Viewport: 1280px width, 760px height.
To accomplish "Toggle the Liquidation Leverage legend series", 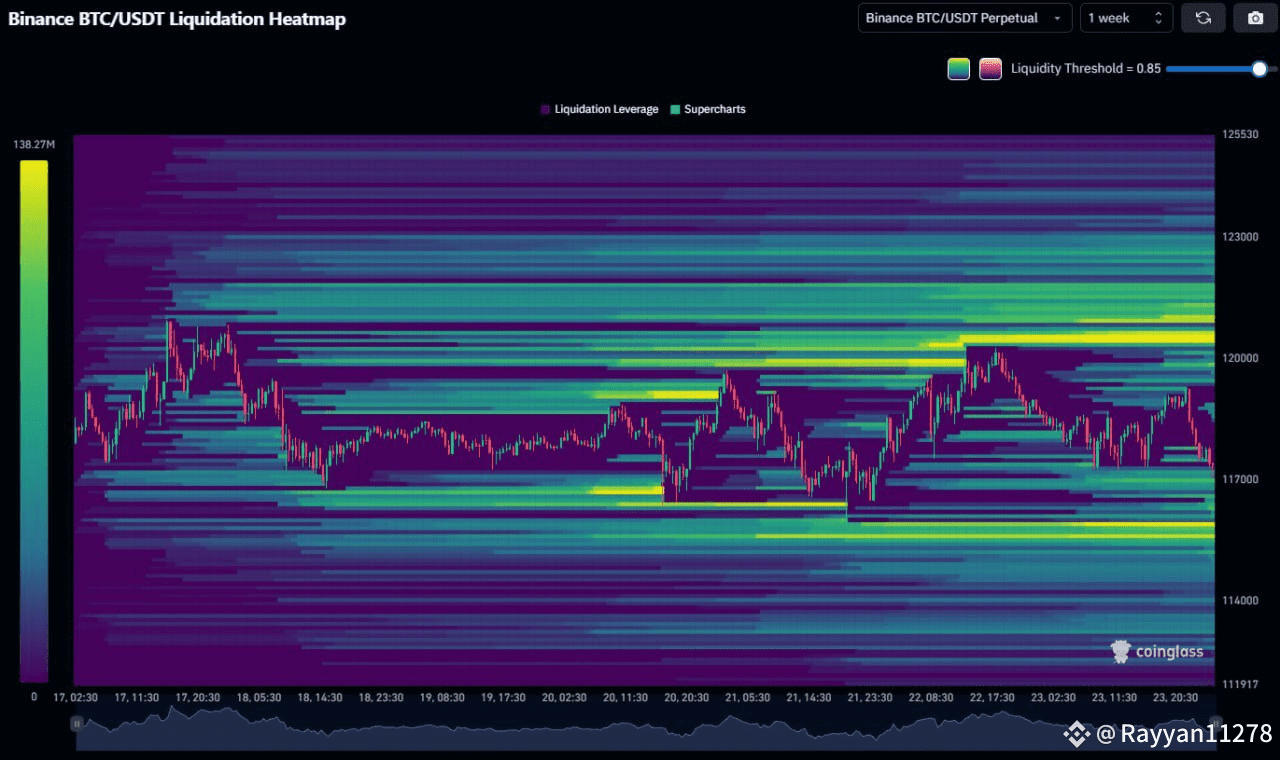I will pyautogui.click(x=599, y=109).
